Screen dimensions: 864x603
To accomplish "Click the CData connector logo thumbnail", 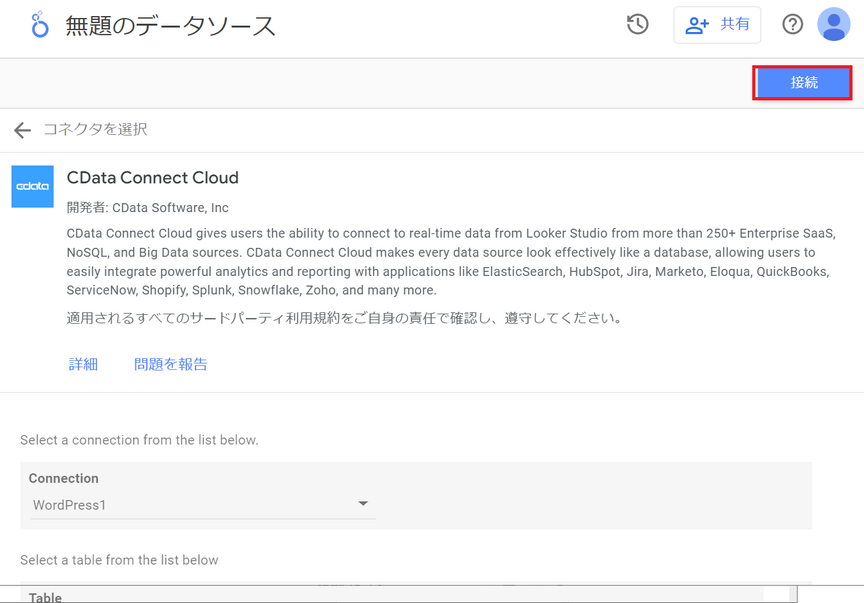I will (33, 186).
